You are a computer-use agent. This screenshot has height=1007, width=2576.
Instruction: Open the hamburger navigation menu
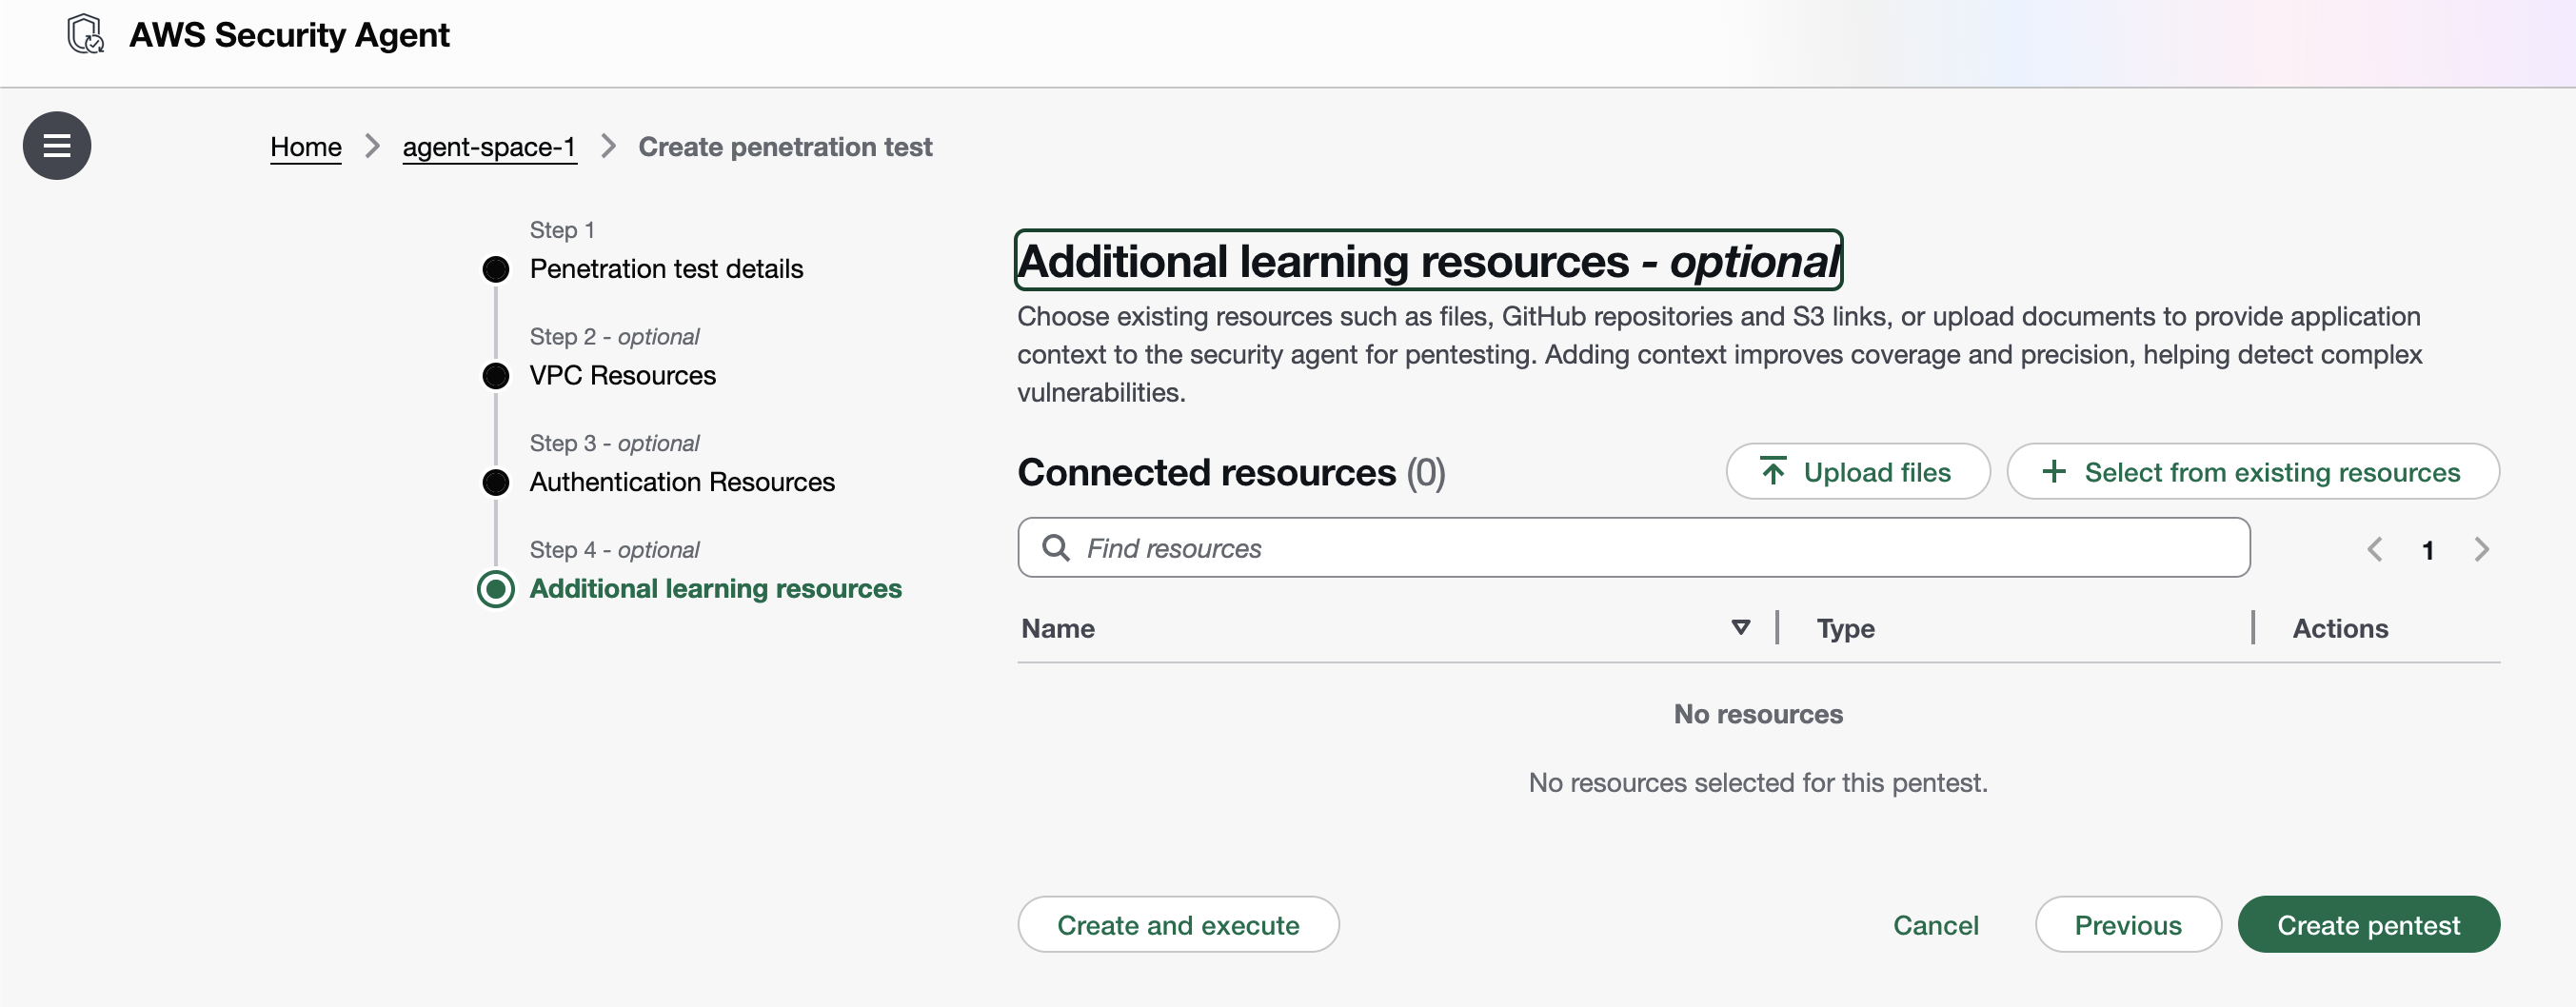(57, 146)
